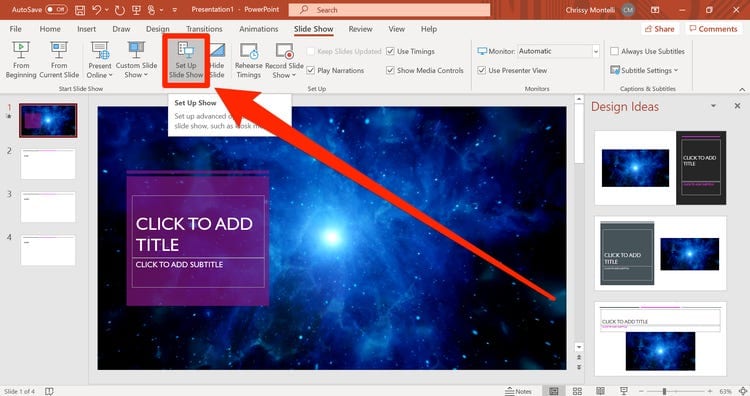Open Design Ideas pane options dropdown
The width and height of the screenshot is (750, 396).
click(713, 106)
